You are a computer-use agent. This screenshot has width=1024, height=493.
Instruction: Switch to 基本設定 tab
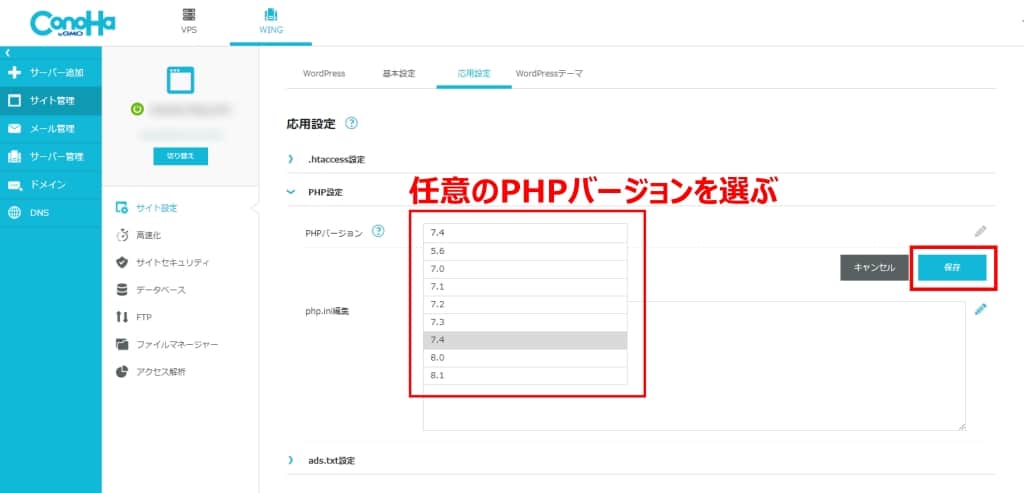(398, 74)
